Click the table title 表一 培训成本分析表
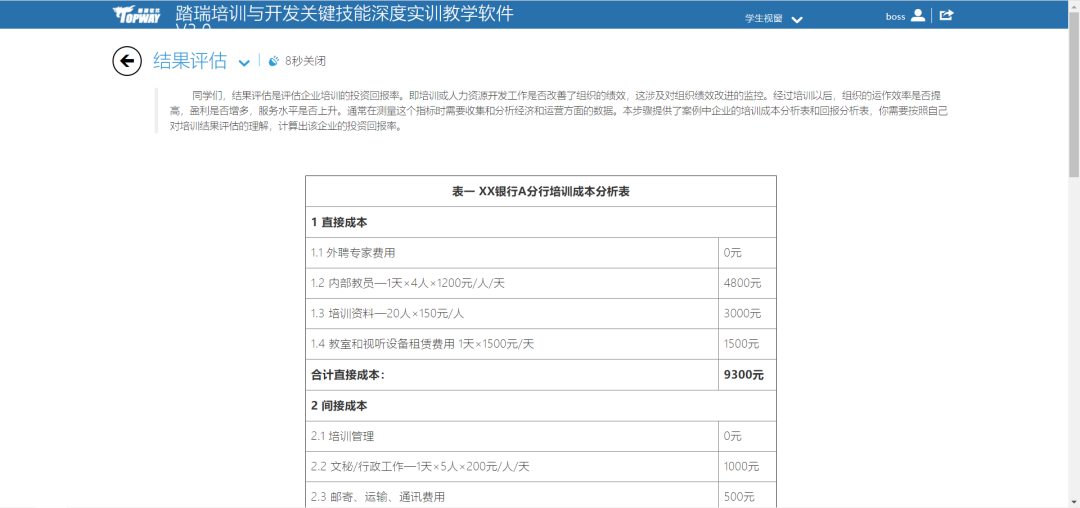 (x=540, y=191)
